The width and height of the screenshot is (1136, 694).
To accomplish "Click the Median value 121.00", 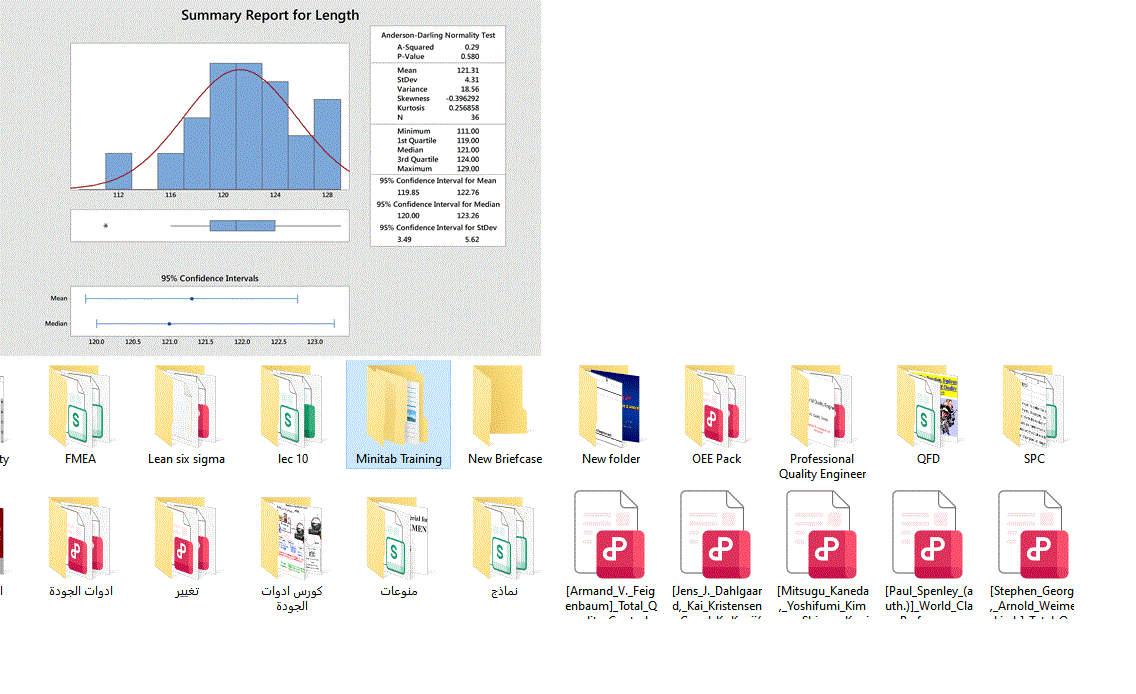I will (x=467, y=150).
